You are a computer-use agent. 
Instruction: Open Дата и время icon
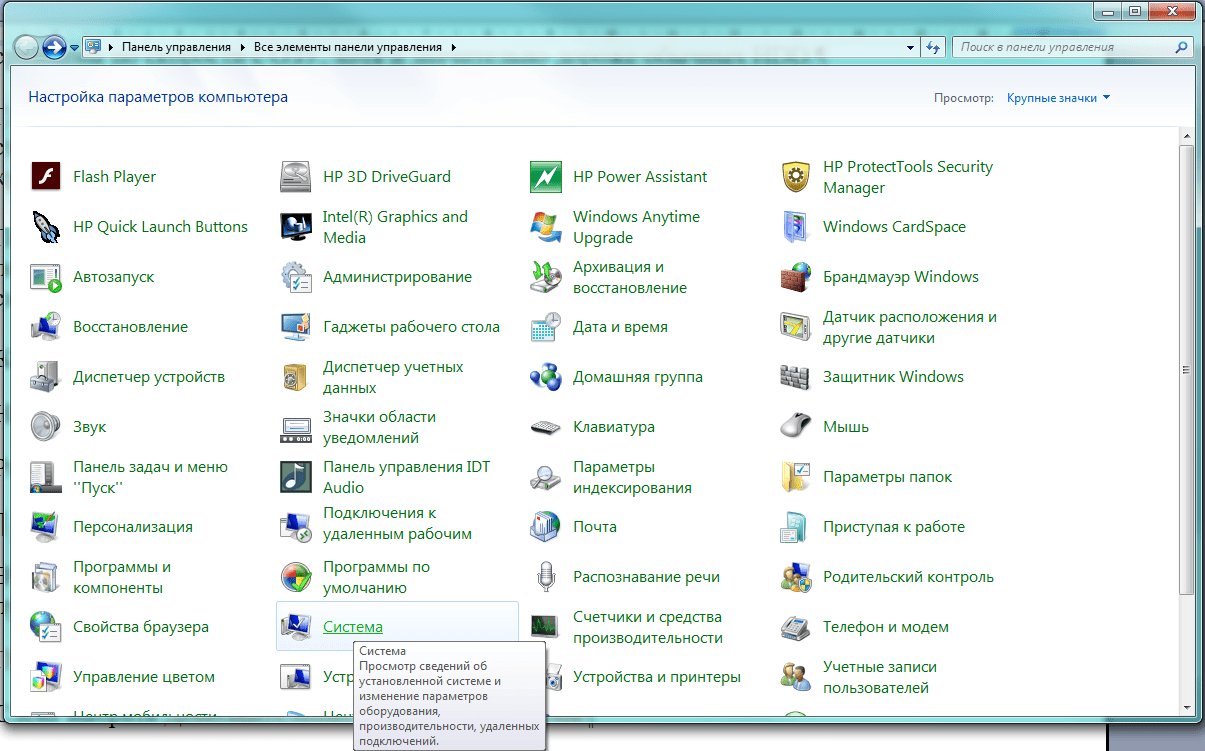coord(546,327)
